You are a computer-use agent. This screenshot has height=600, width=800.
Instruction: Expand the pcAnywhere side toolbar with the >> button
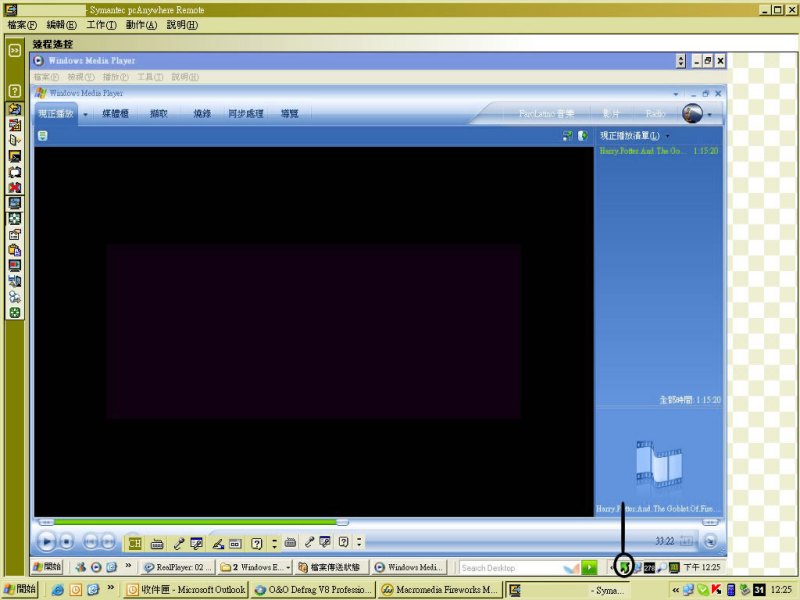[15, 50]
